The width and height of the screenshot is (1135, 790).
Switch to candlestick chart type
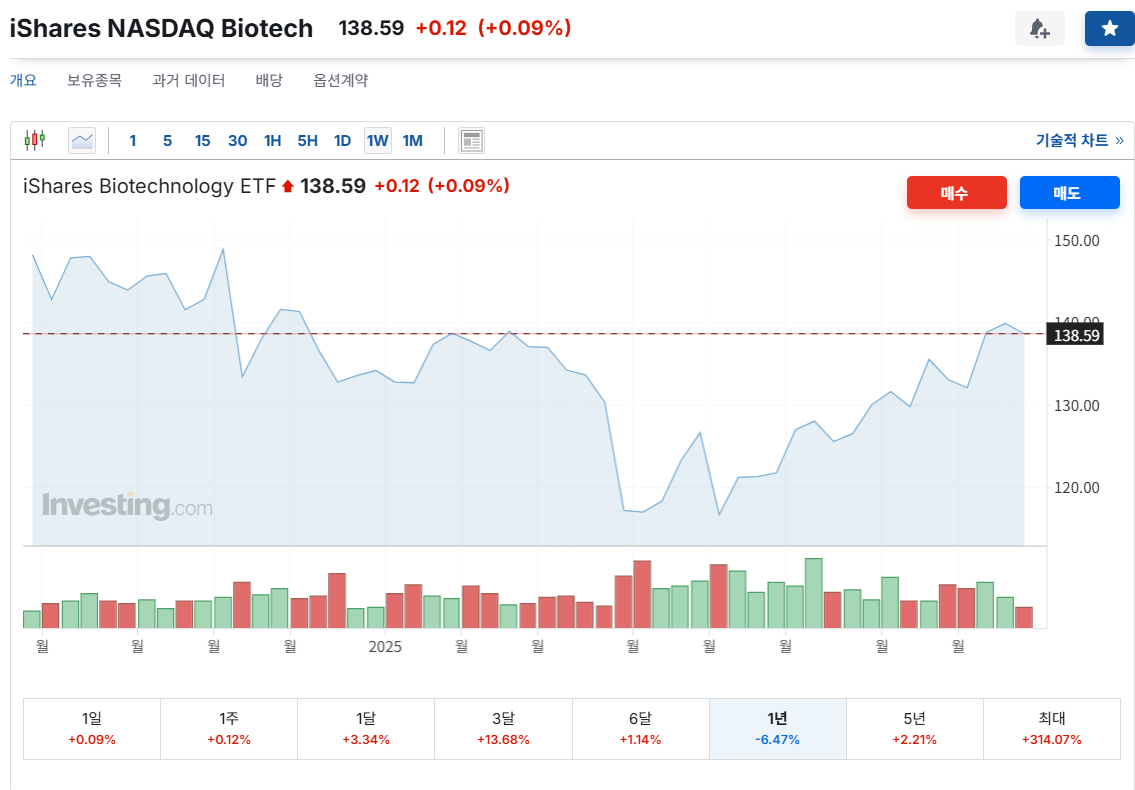35,140
